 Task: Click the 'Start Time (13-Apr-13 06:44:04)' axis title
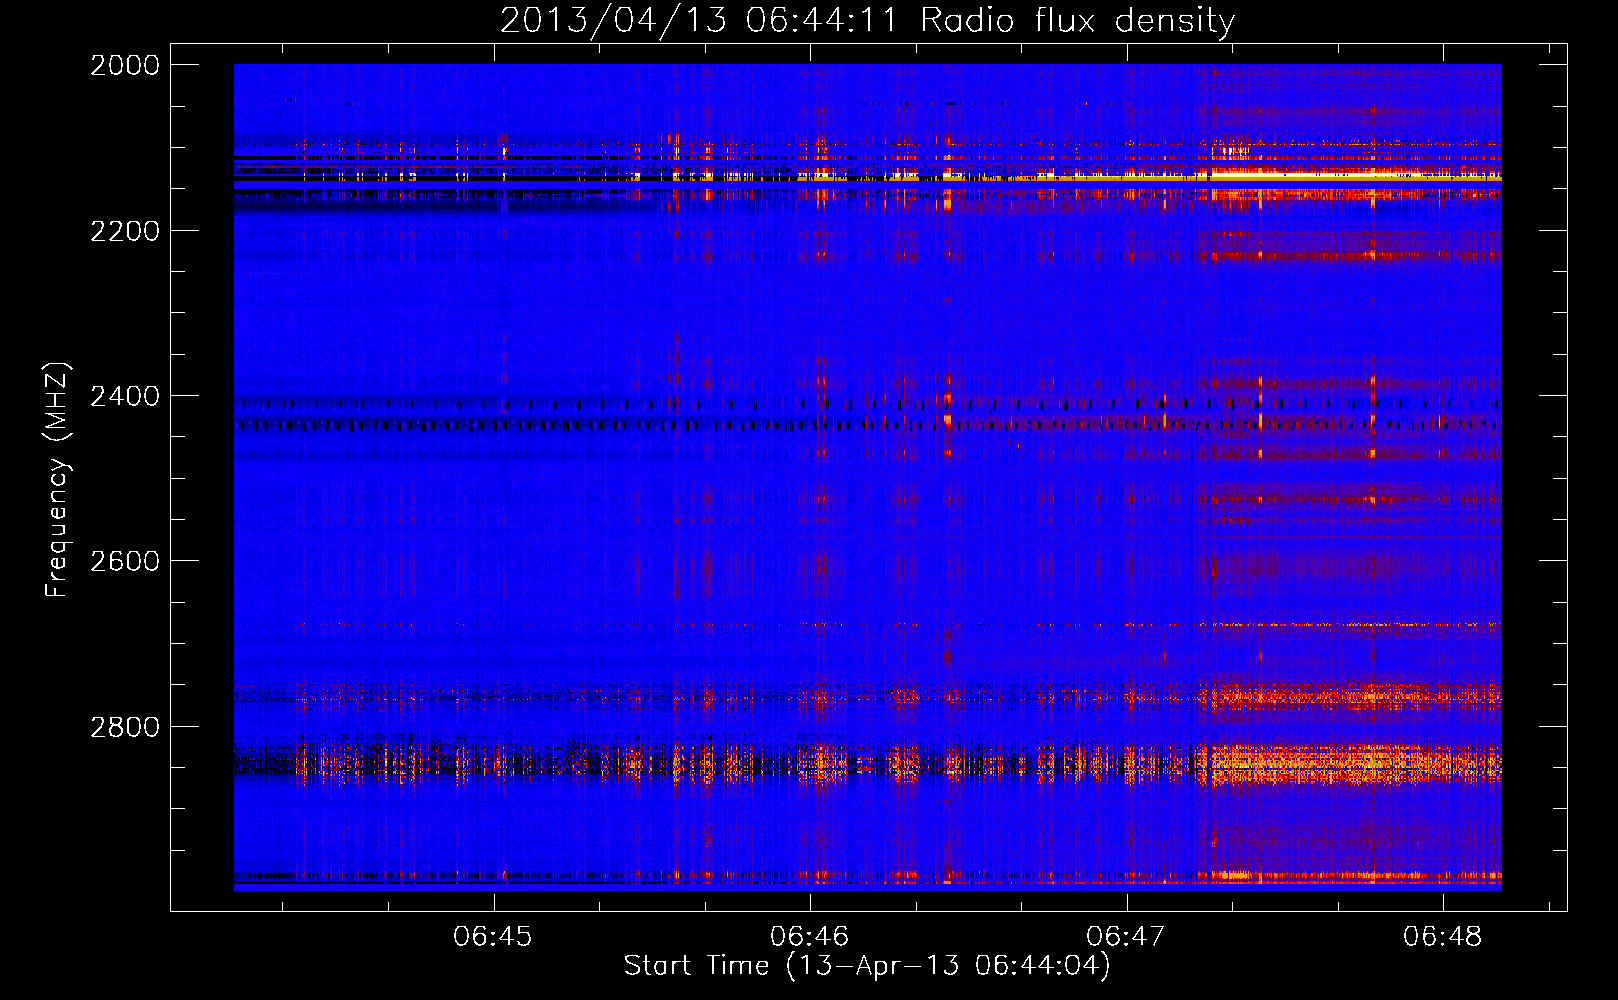[x=867, y=966]
